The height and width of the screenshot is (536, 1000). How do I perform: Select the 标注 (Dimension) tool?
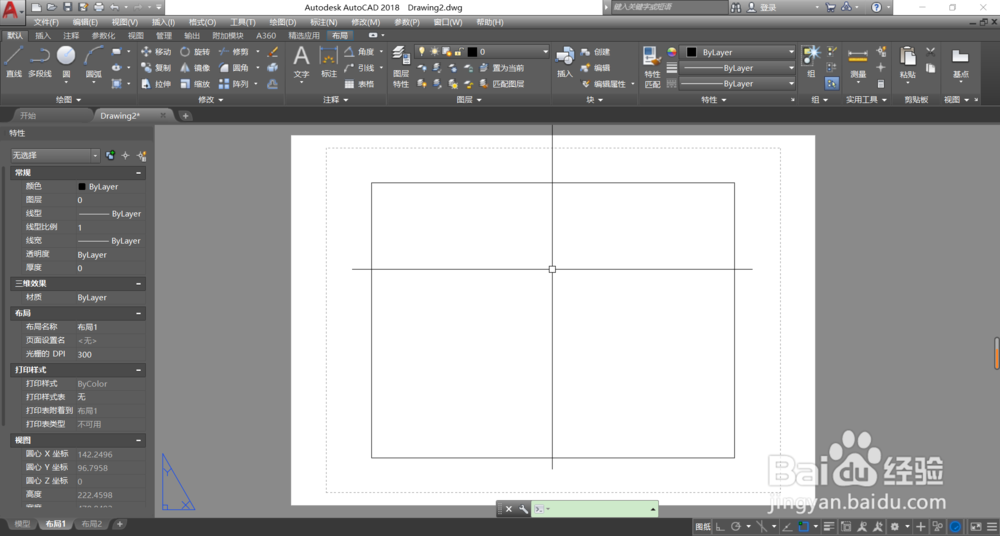point(328,63)
